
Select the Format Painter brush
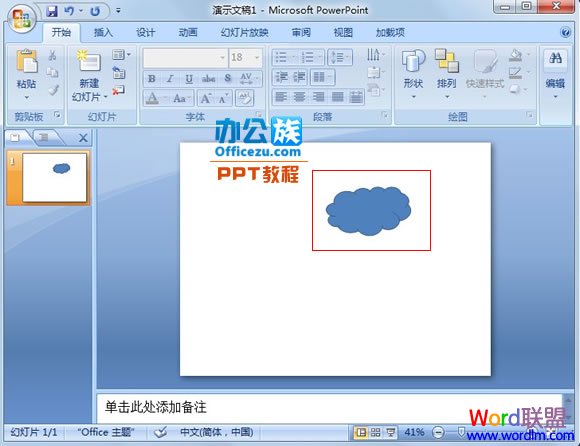coord(53,90)
